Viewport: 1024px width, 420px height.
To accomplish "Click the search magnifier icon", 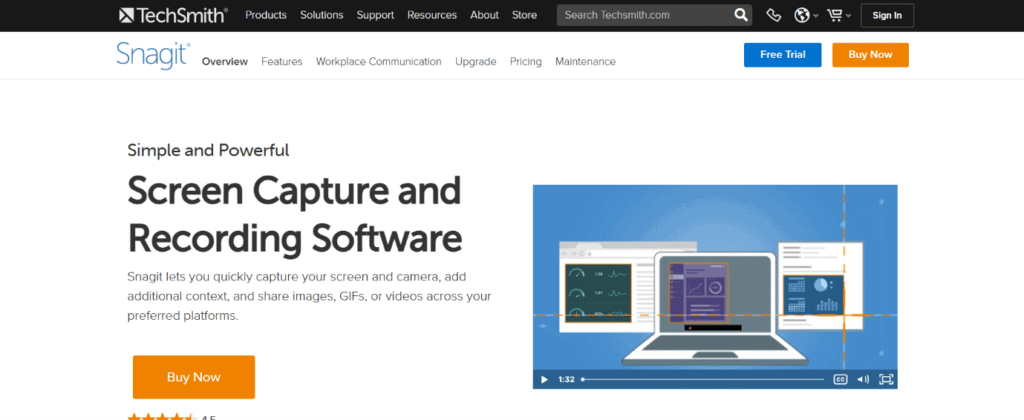I will click(x=740, y=15).
